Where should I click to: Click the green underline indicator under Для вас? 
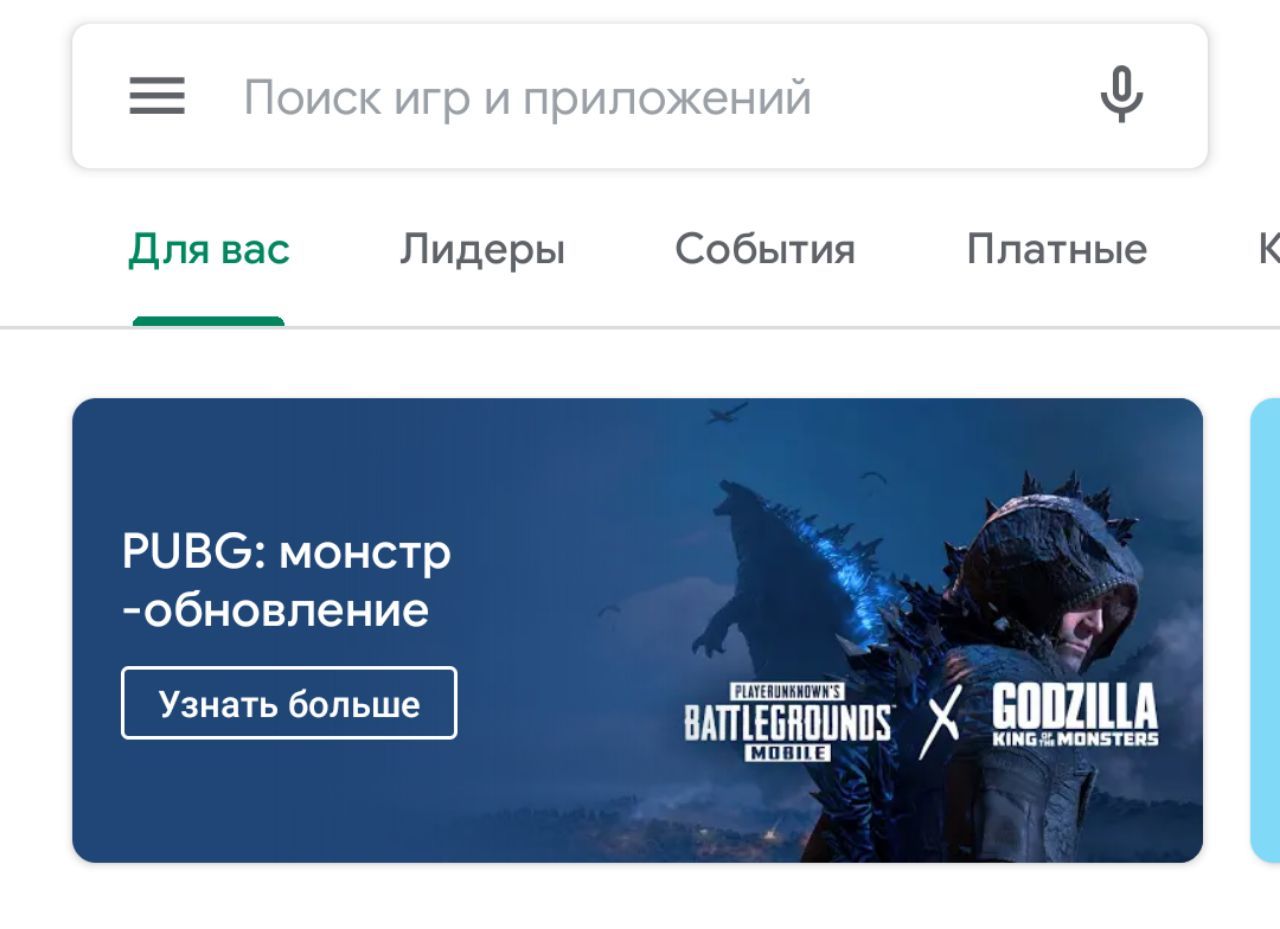(x=208, y=321)
